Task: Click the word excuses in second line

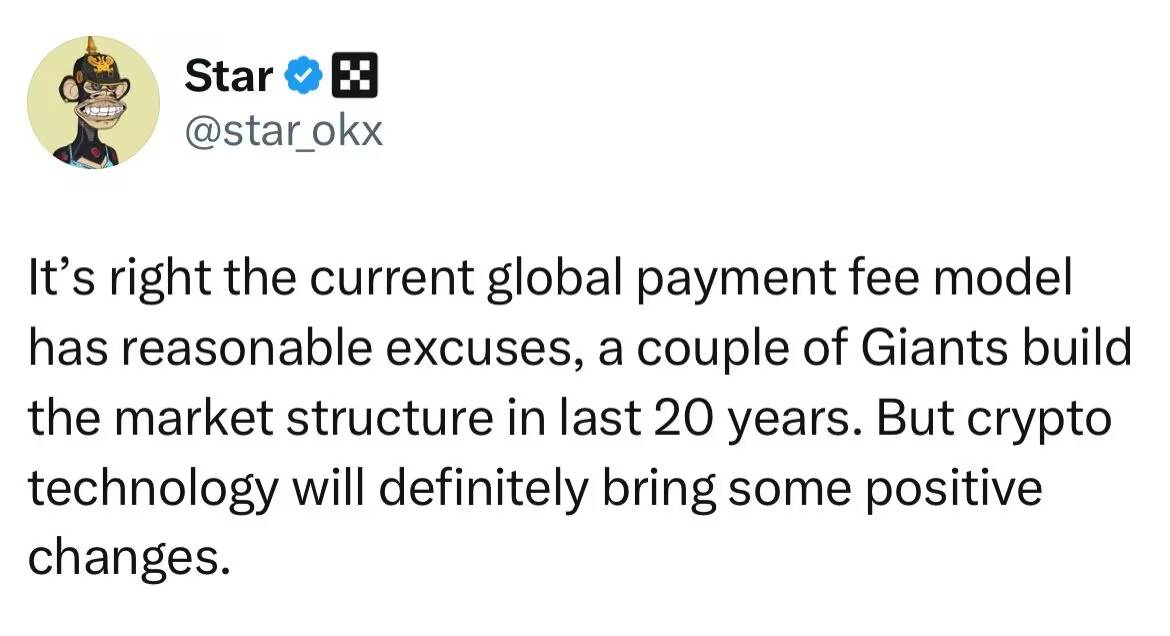Action: point(485,349)
